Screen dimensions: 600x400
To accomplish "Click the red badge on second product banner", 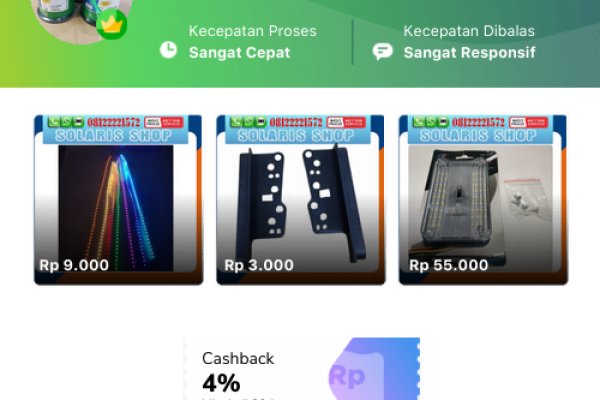I will 346,122.
